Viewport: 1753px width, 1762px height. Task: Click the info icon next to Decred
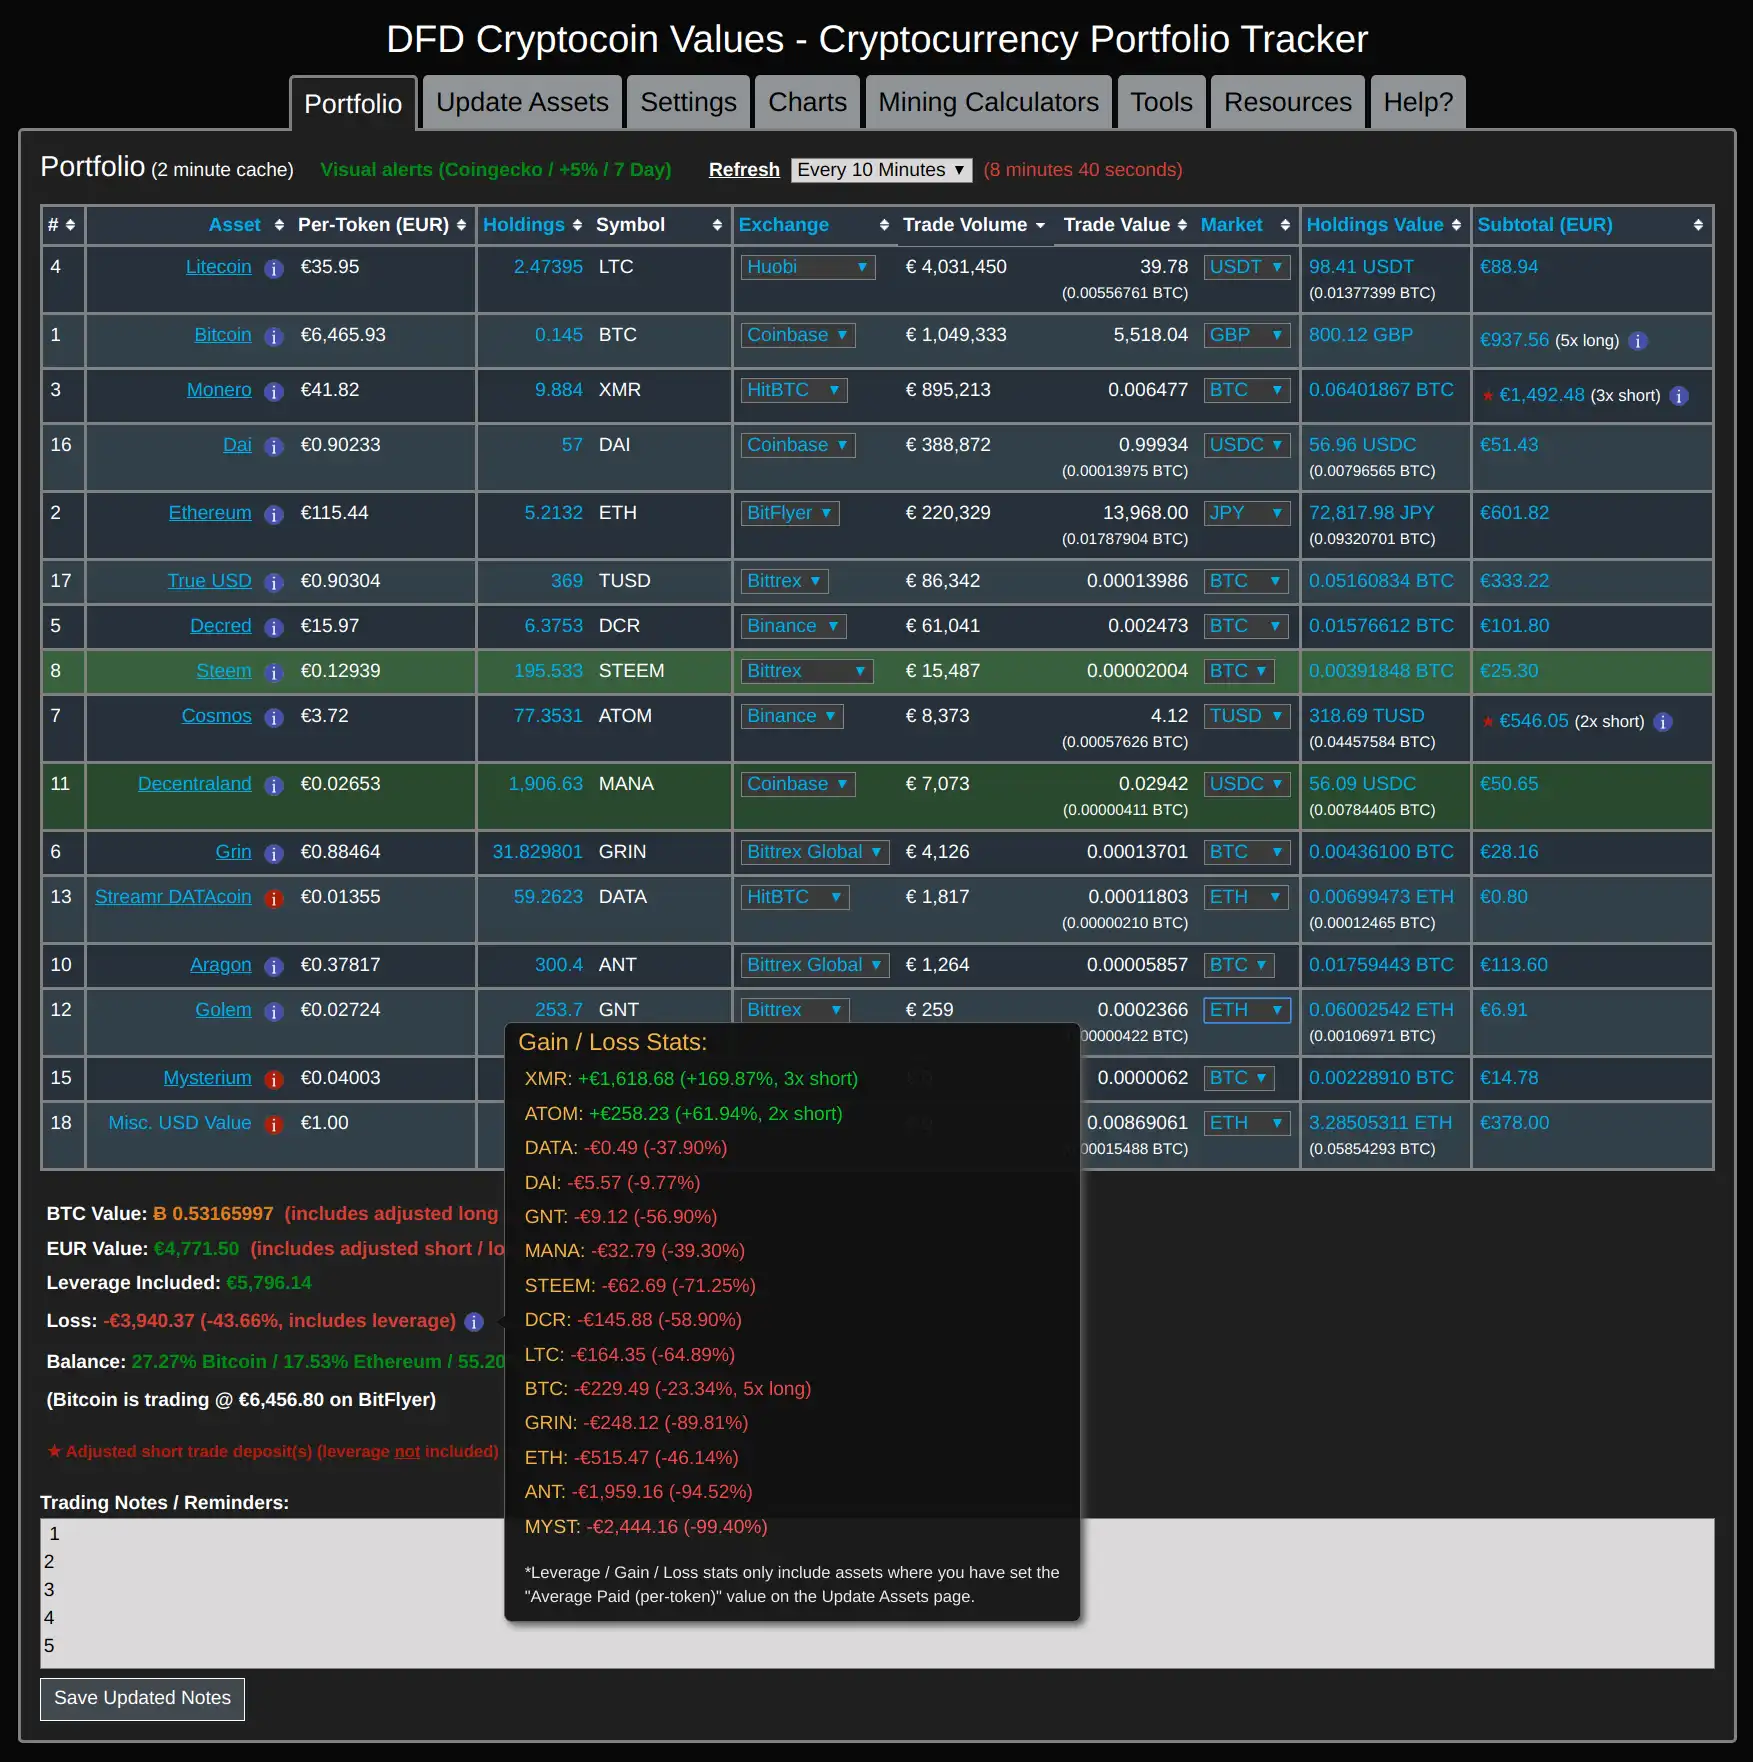(x=274, y=627)
